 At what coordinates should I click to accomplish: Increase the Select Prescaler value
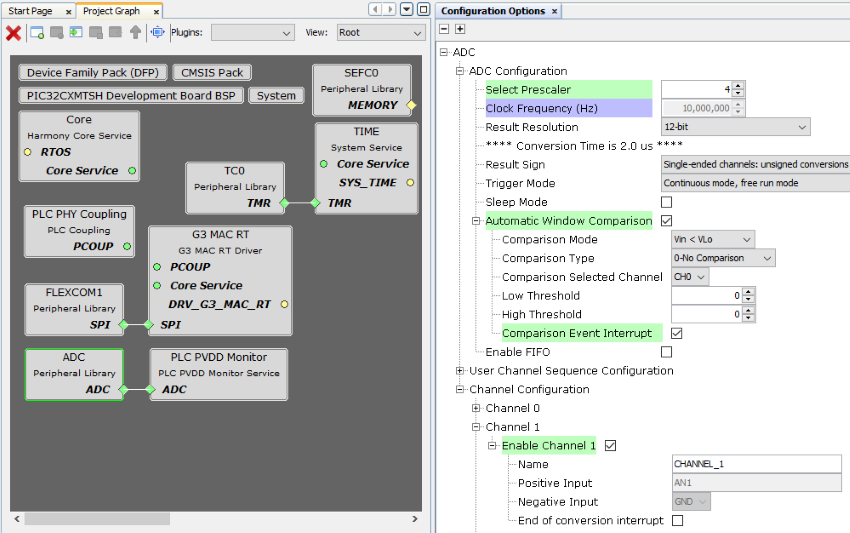(x=738, y=86)
